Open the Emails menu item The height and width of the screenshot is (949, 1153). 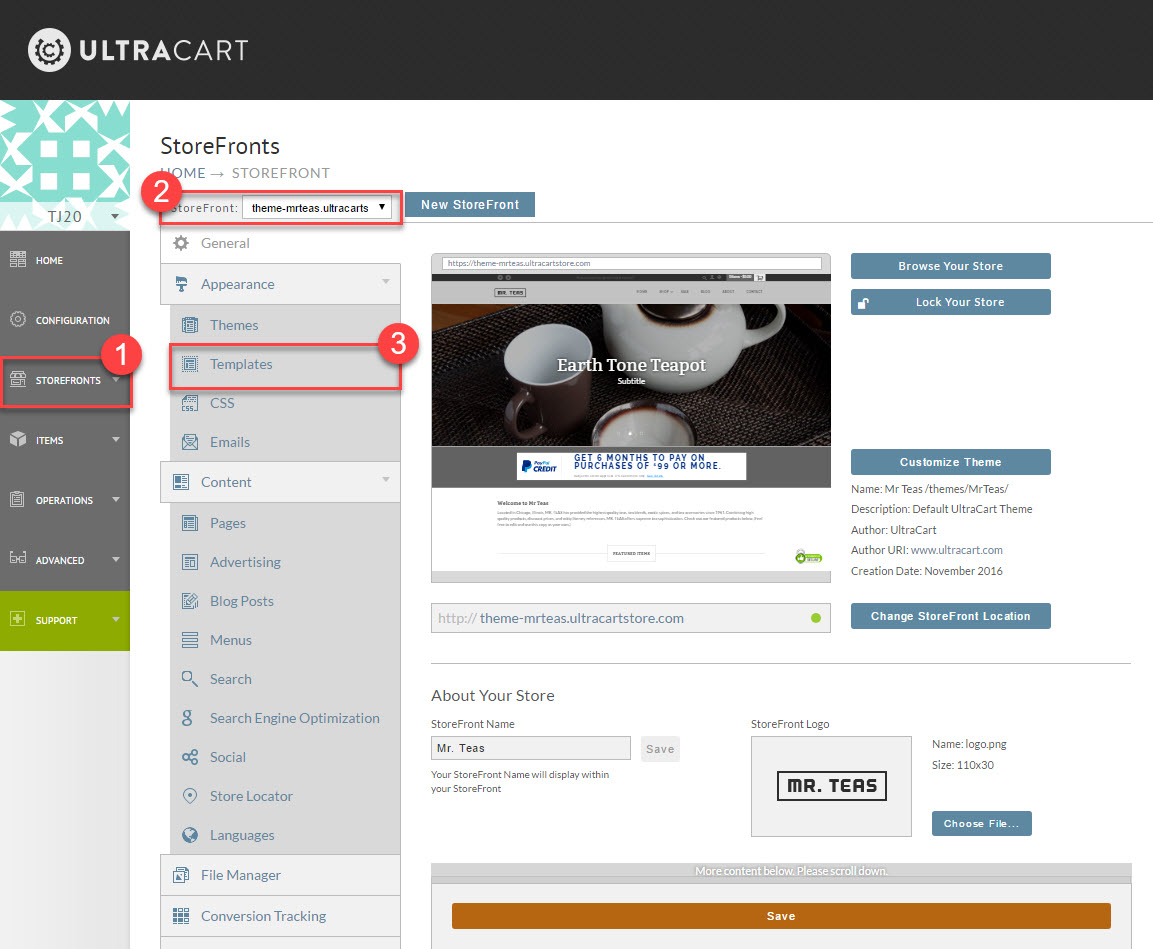(x=286, y=442)
